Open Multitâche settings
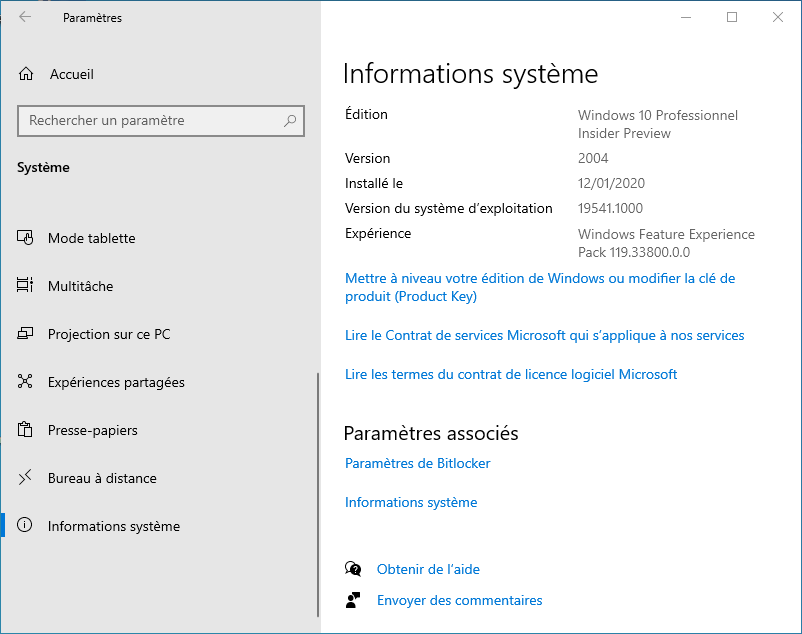This screenshot has height=634, width=802. coord(80,286)
